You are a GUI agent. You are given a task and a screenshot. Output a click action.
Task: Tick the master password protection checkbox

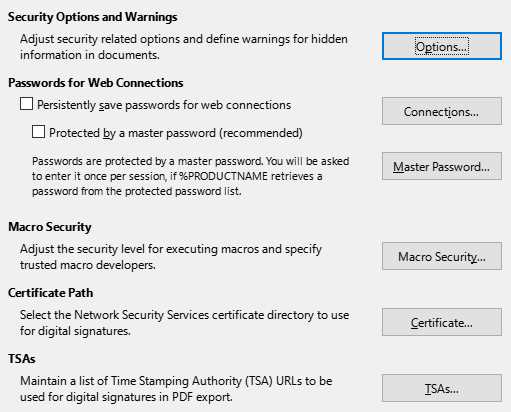[38, 132]
